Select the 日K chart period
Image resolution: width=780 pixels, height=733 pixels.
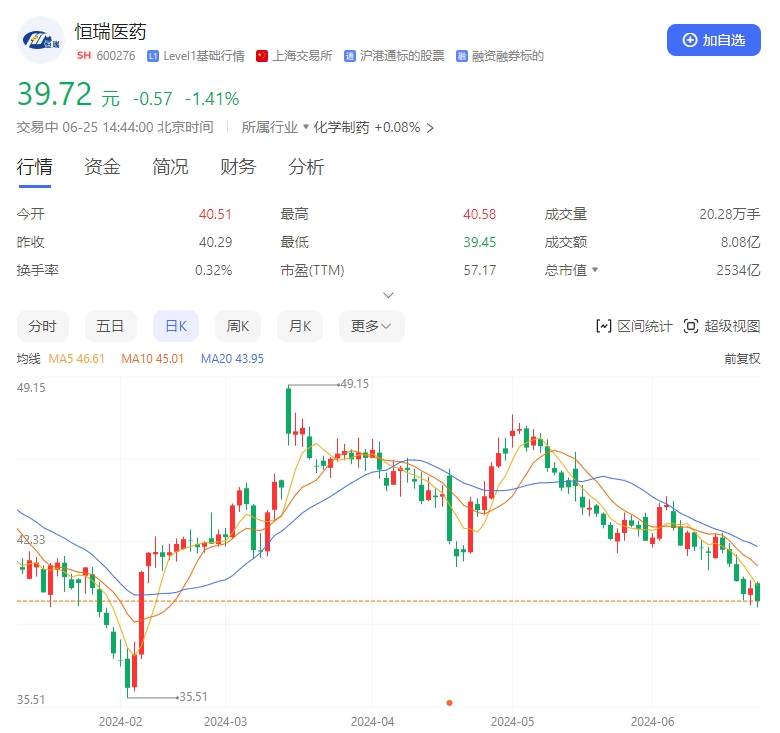[x=176, y=326]
